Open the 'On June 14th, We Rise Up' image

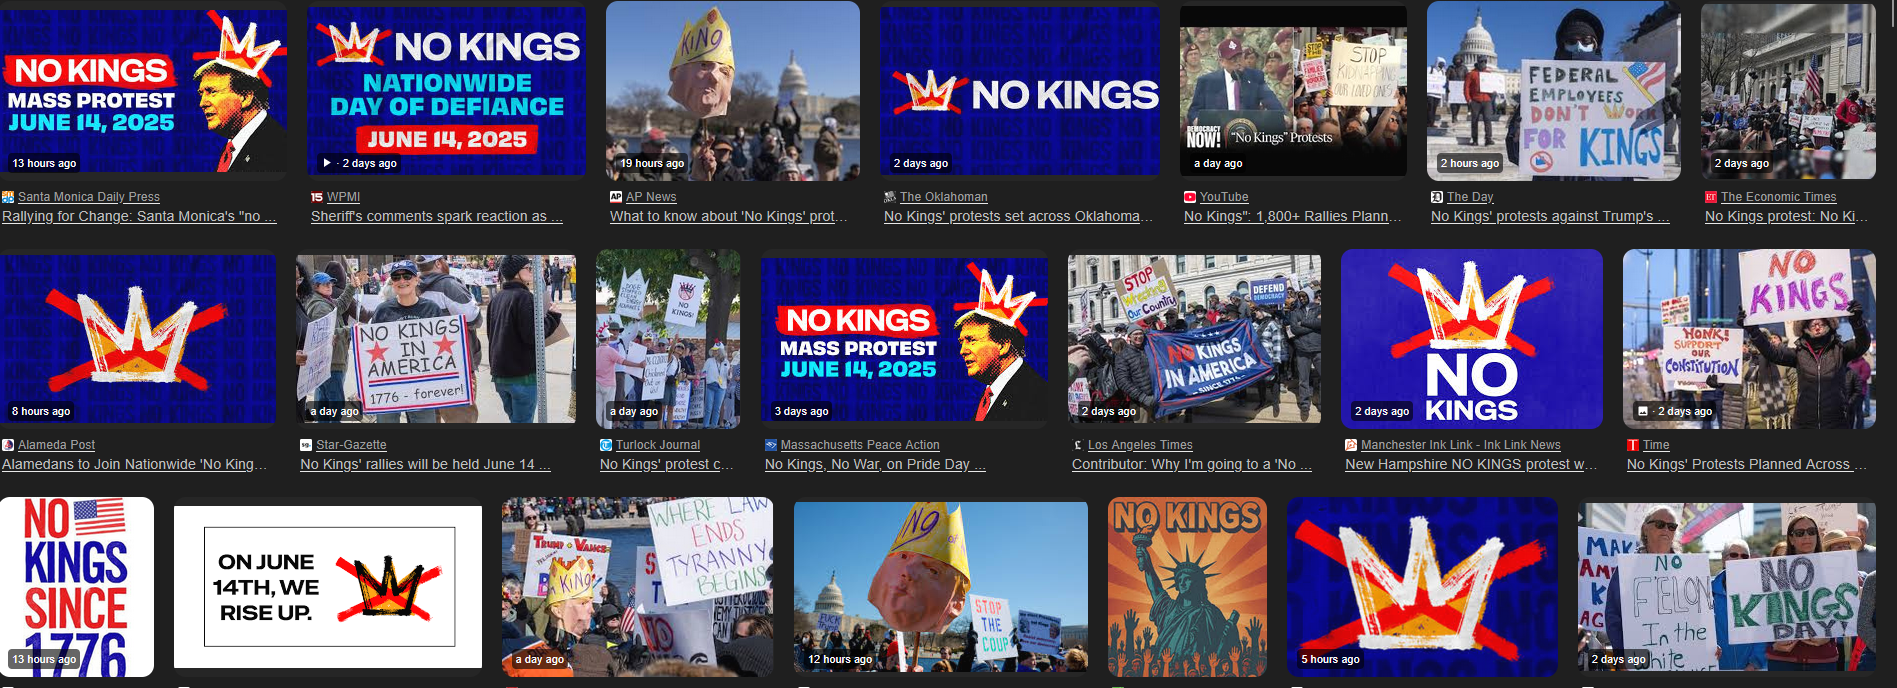tap(328, 587)
